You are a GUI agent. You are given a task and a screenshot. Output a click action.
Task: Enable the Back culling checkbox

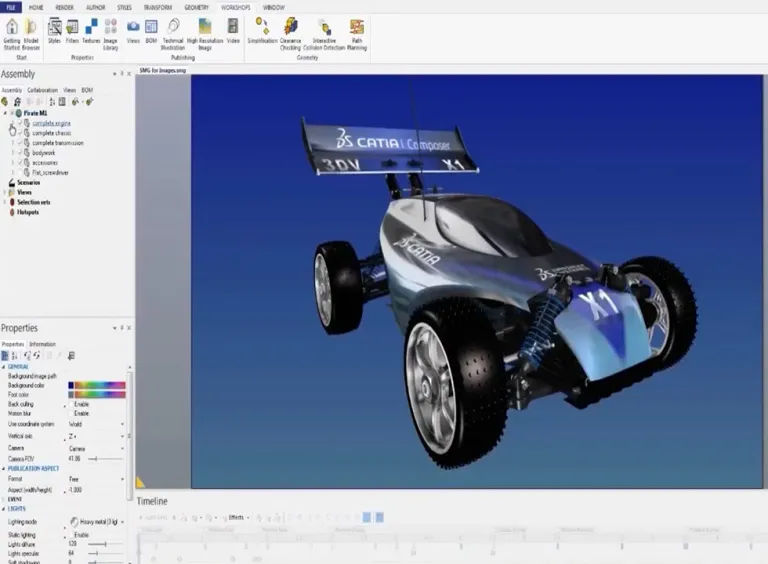coord(69,404)
